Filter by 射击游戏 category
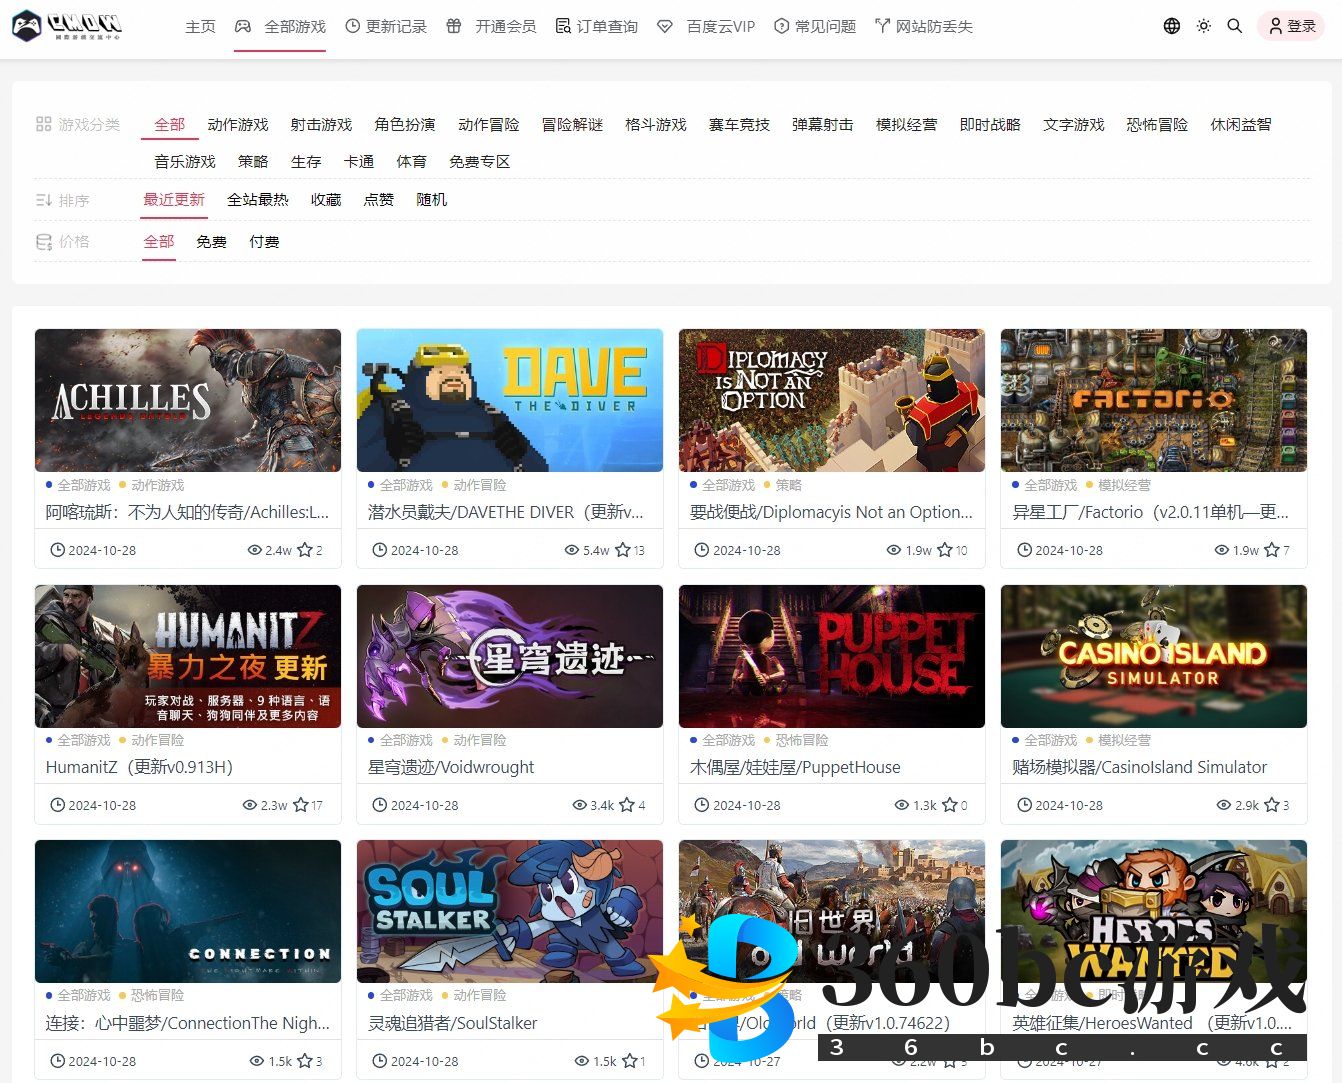This screenshot has height=1083, width=1342. point(322,124)
